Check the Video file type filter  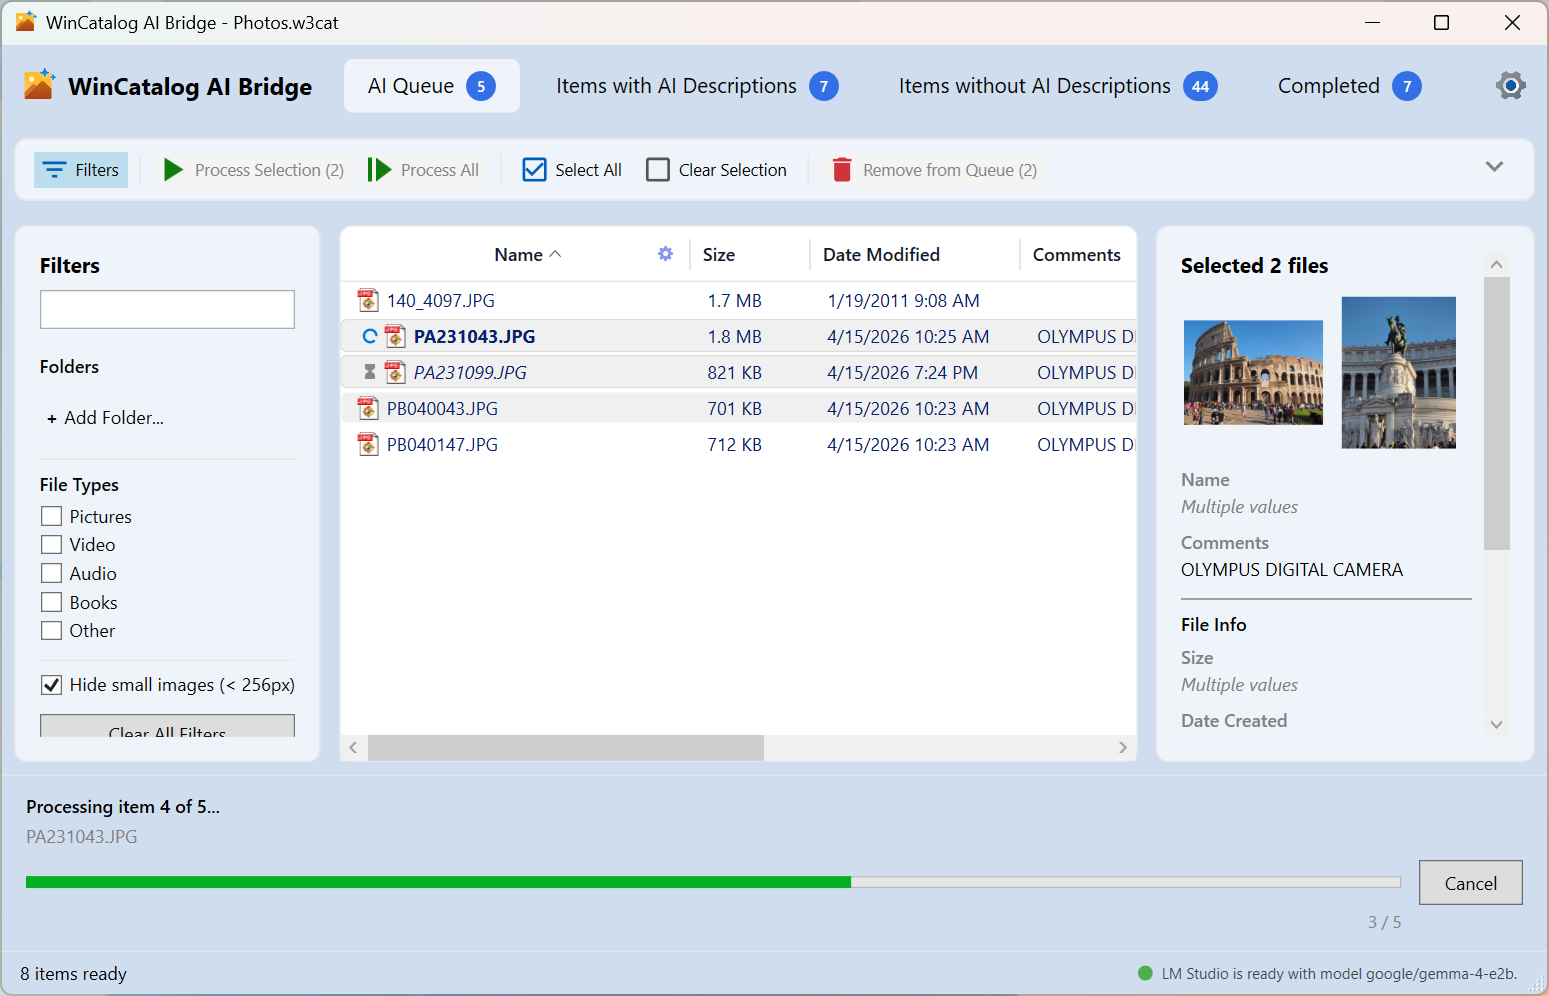coord(52,545)
